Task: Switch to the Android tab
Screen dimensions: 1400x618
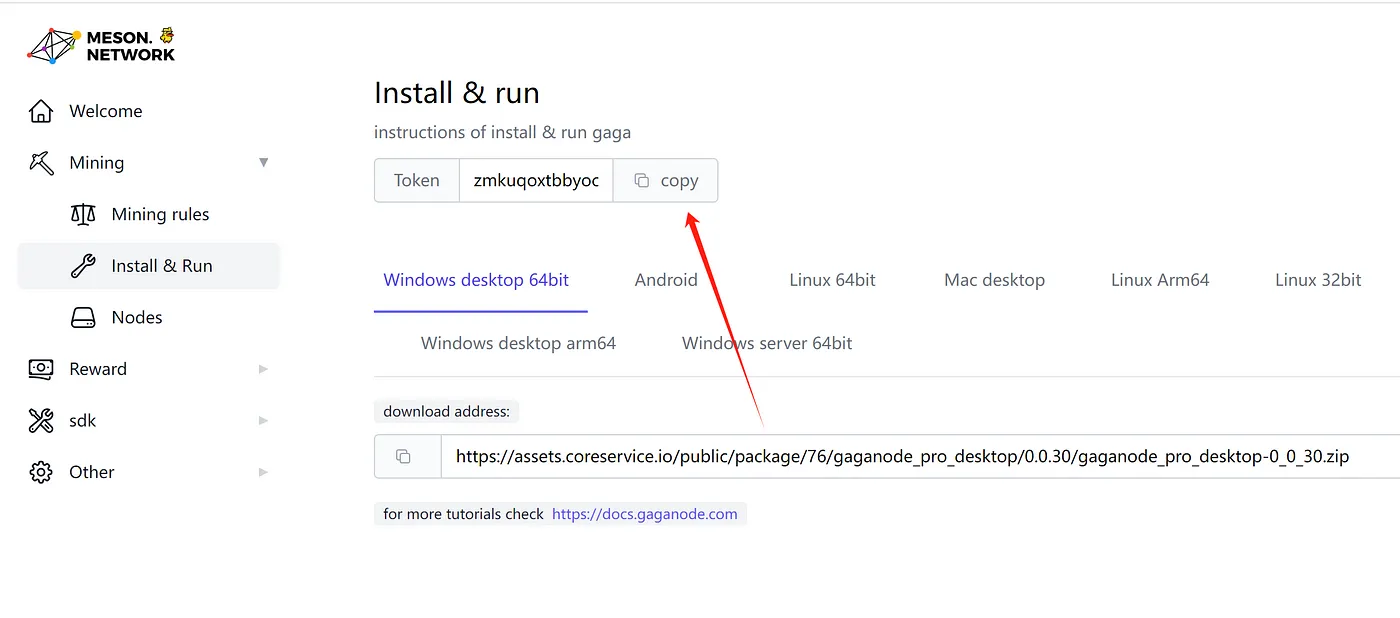Action: (666, 280)
